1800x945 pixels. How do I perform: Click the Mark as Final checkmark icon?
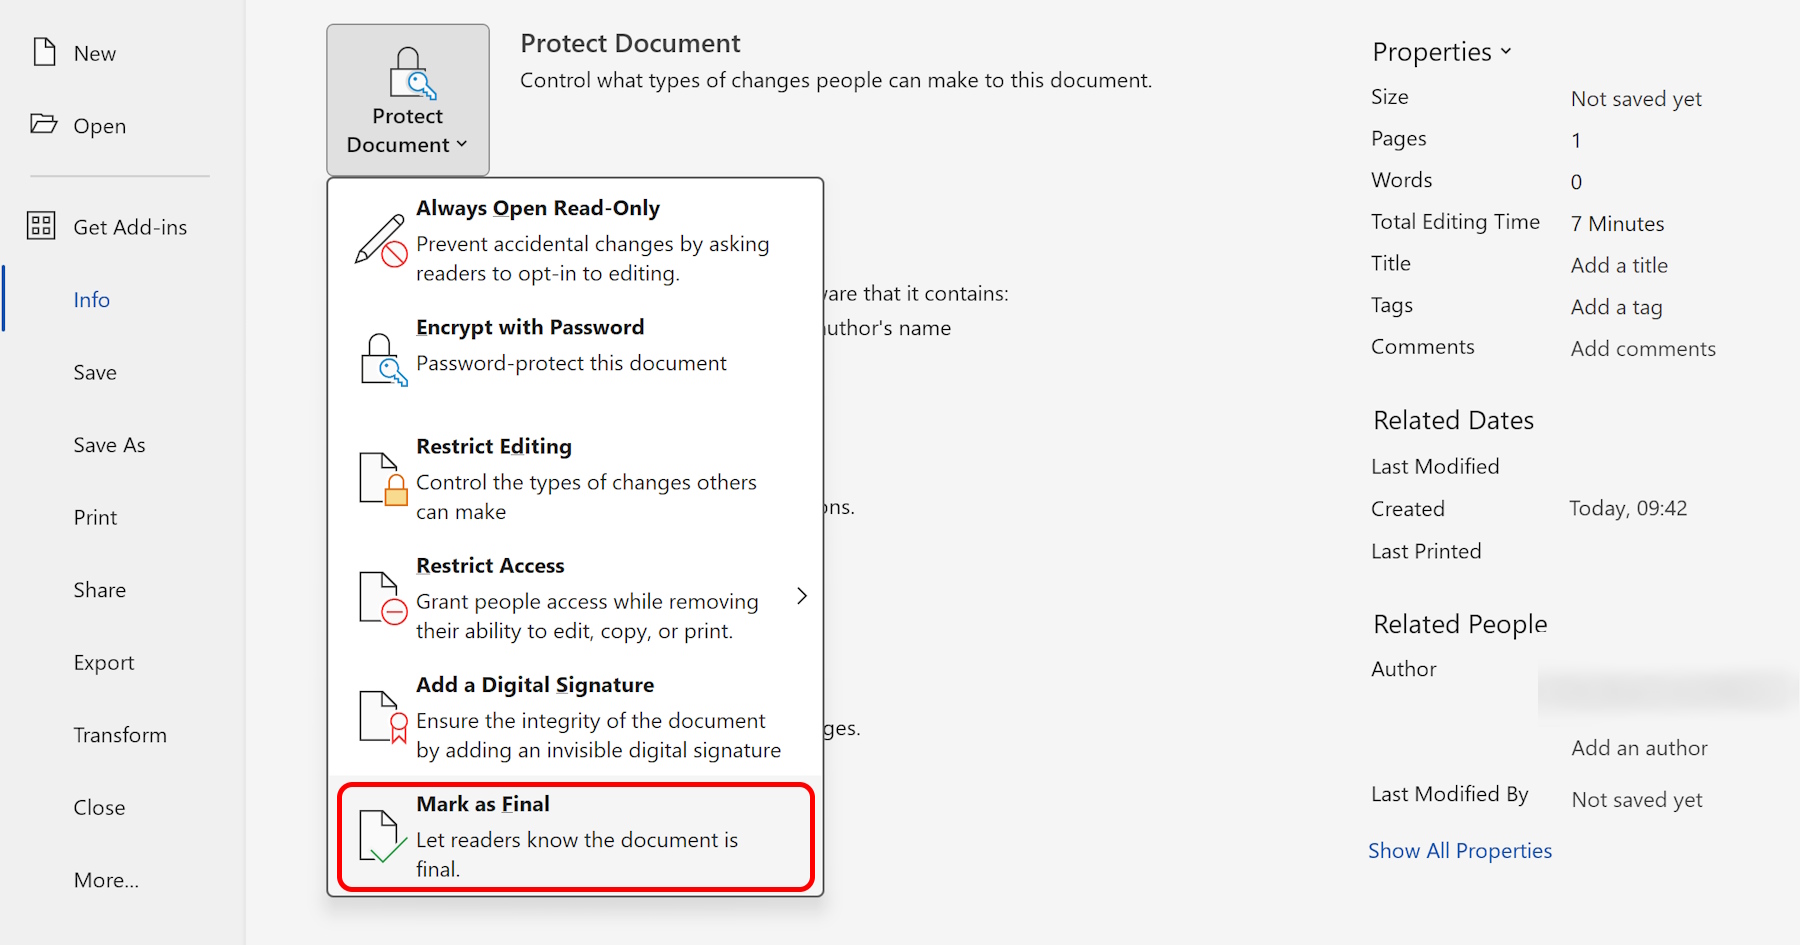pos(381,838)
